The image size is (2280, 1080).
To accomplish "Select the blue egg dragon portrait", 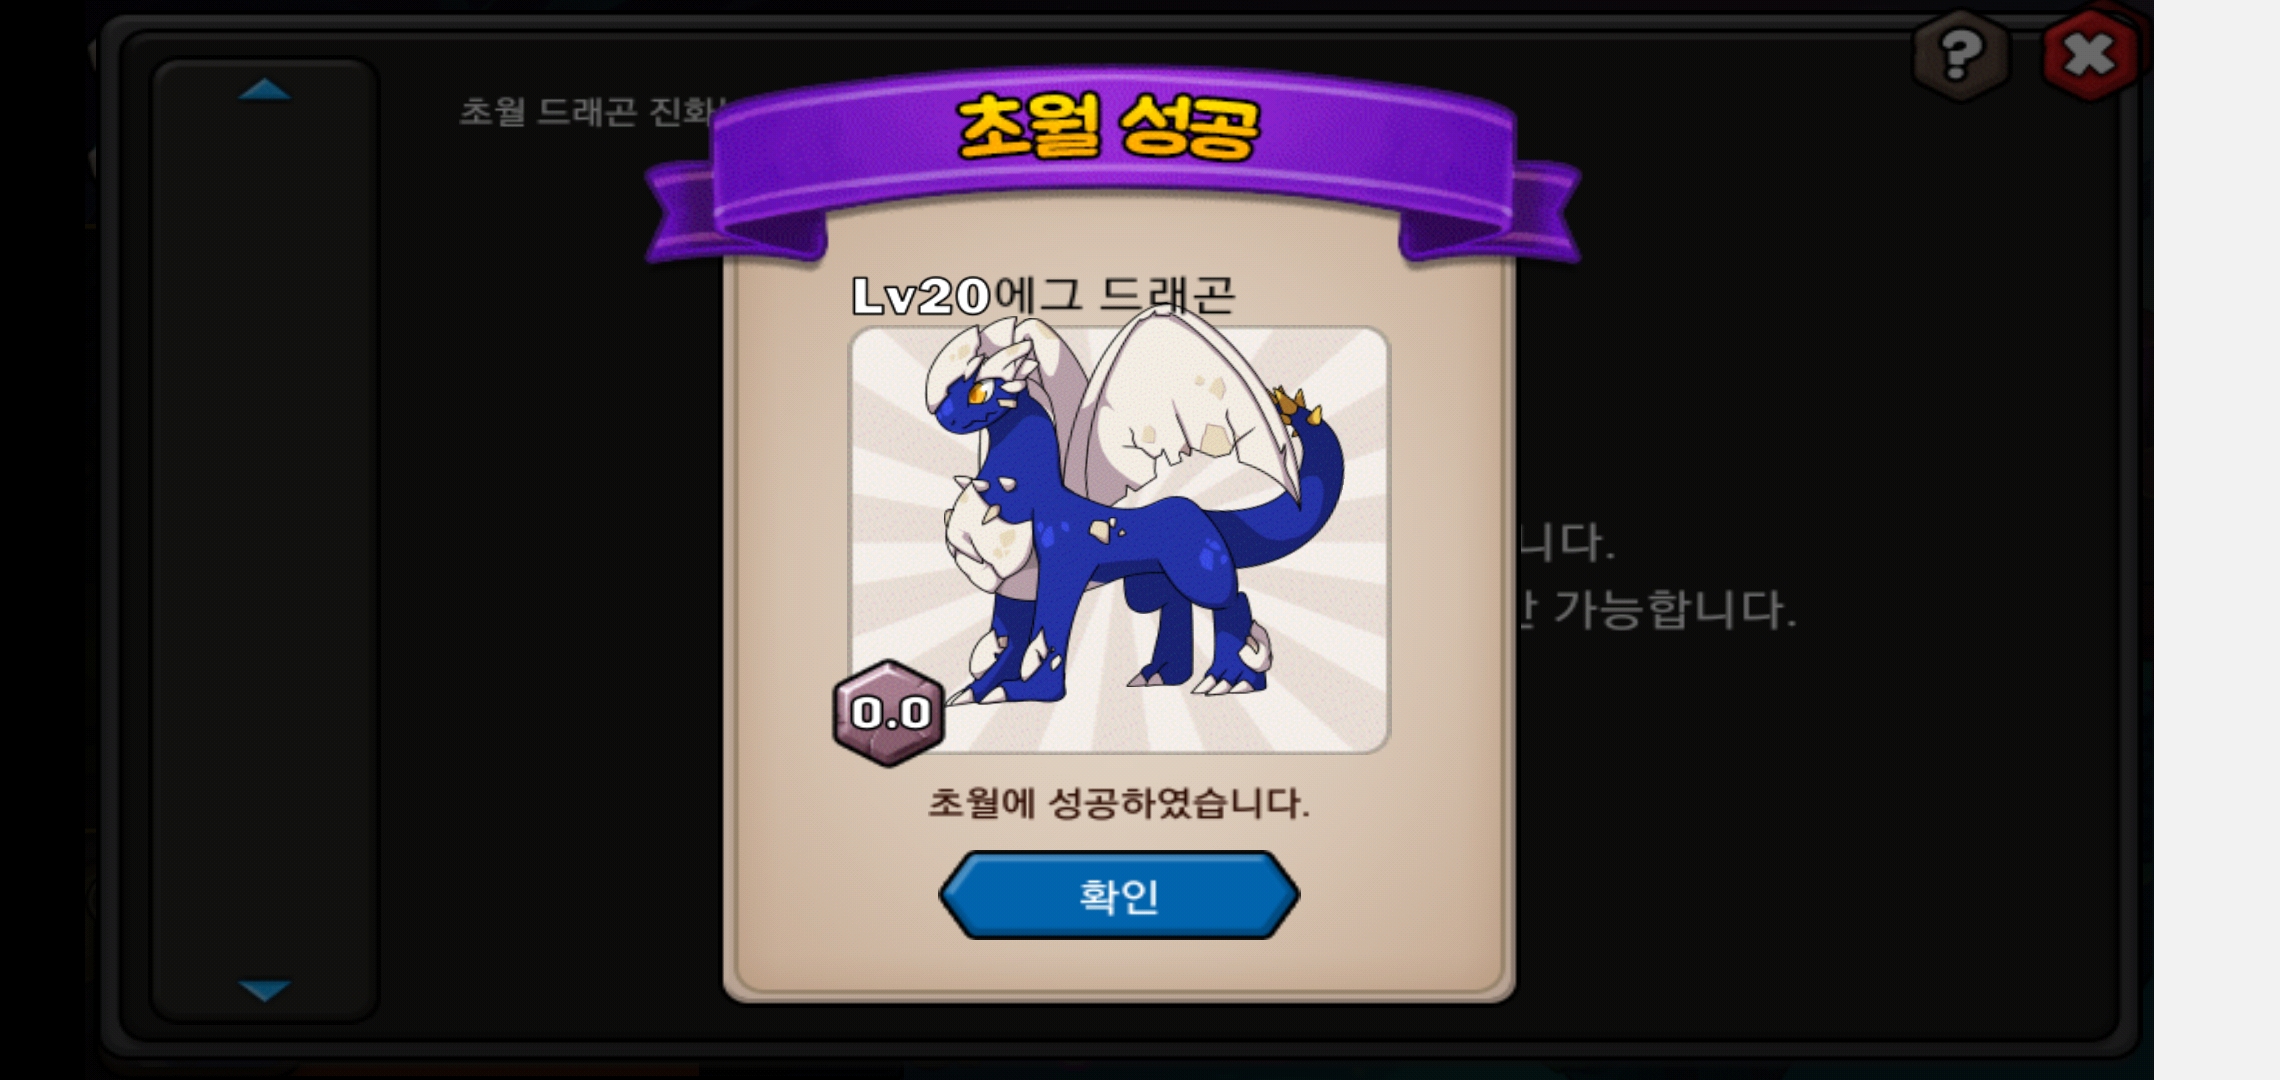I will 1119,540.
